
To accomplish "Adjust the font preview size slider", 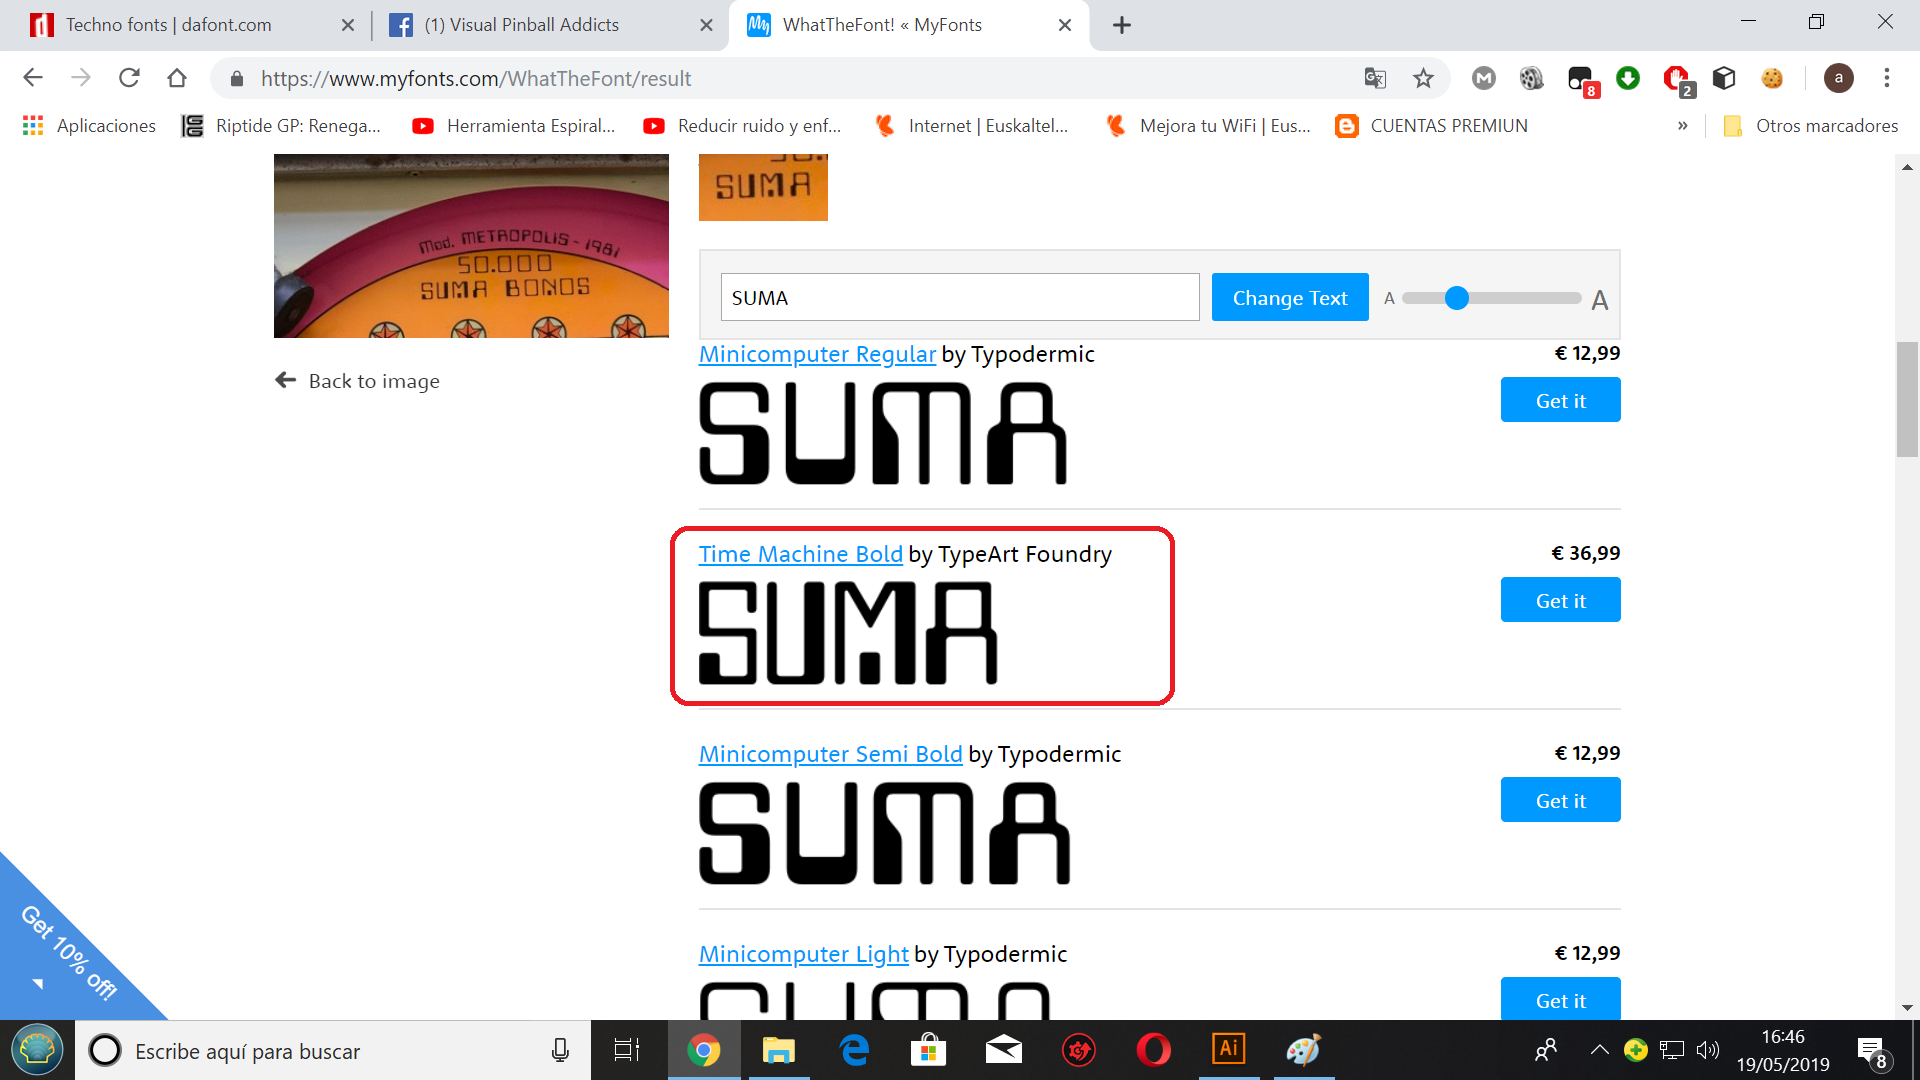I will click(x=1457, y=298).
